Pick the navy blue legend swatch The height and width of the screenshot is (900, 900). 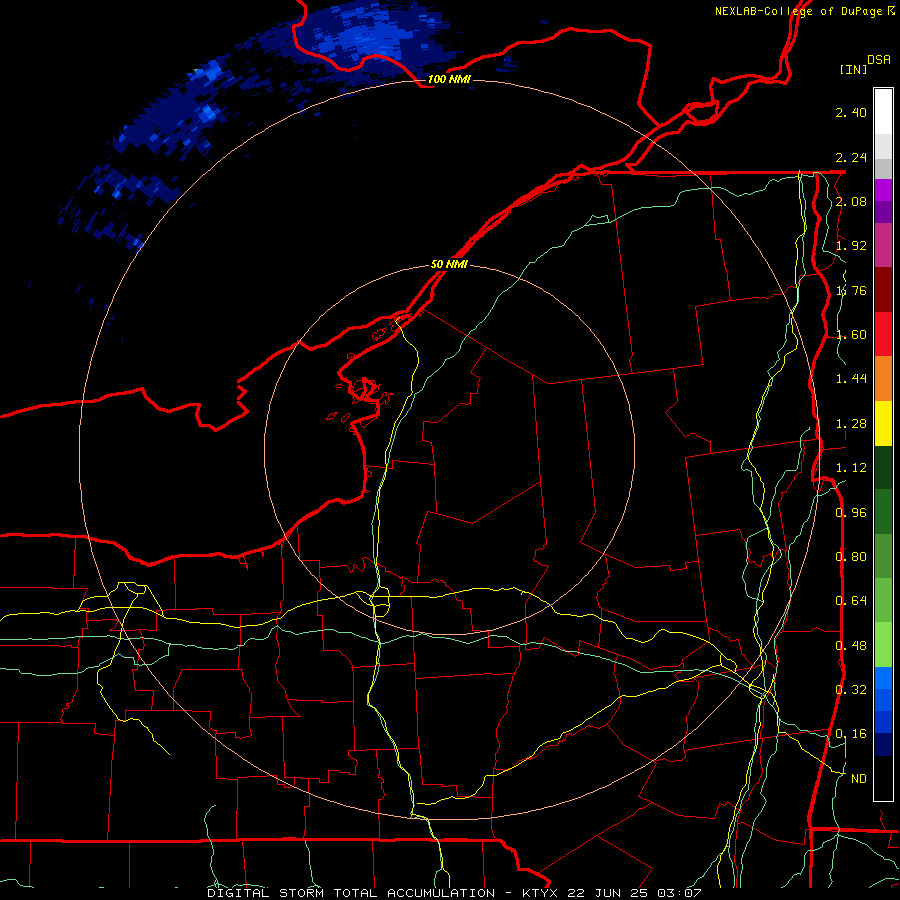(883, 745)
